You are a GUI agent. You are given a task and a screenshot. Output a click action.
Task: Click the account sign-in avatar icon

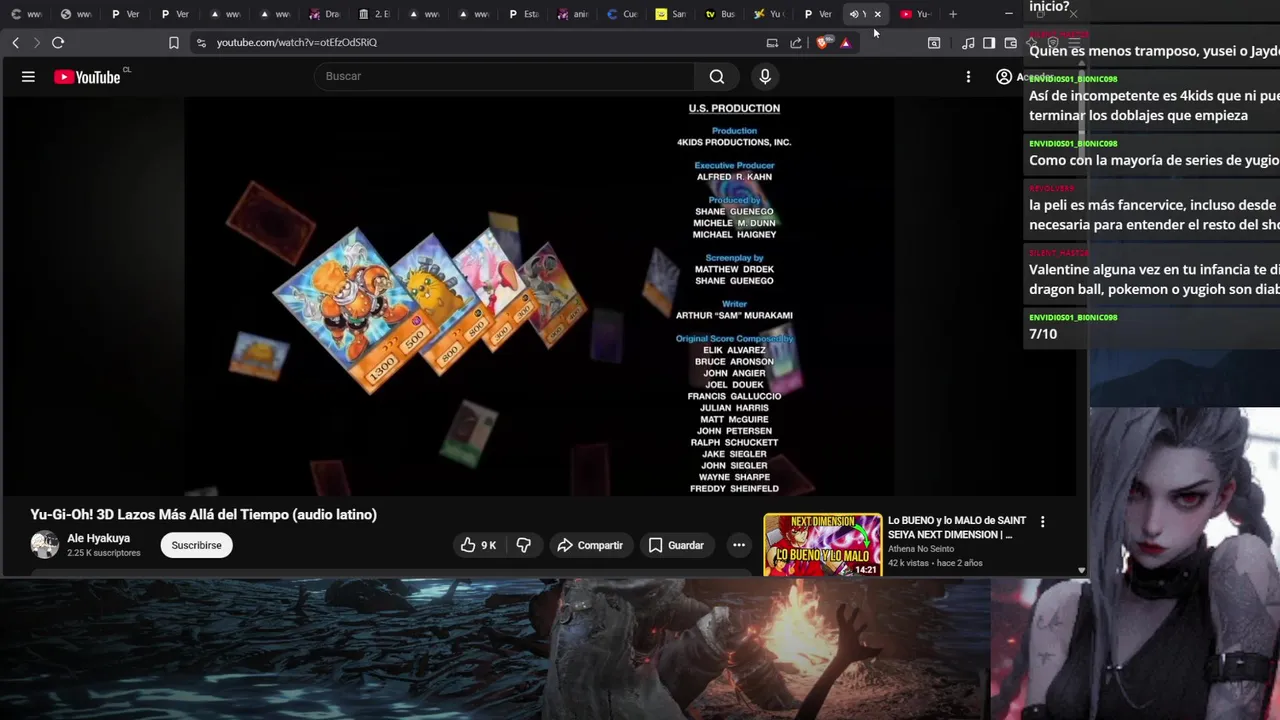pyautogui.click(x=1004, y=77)
